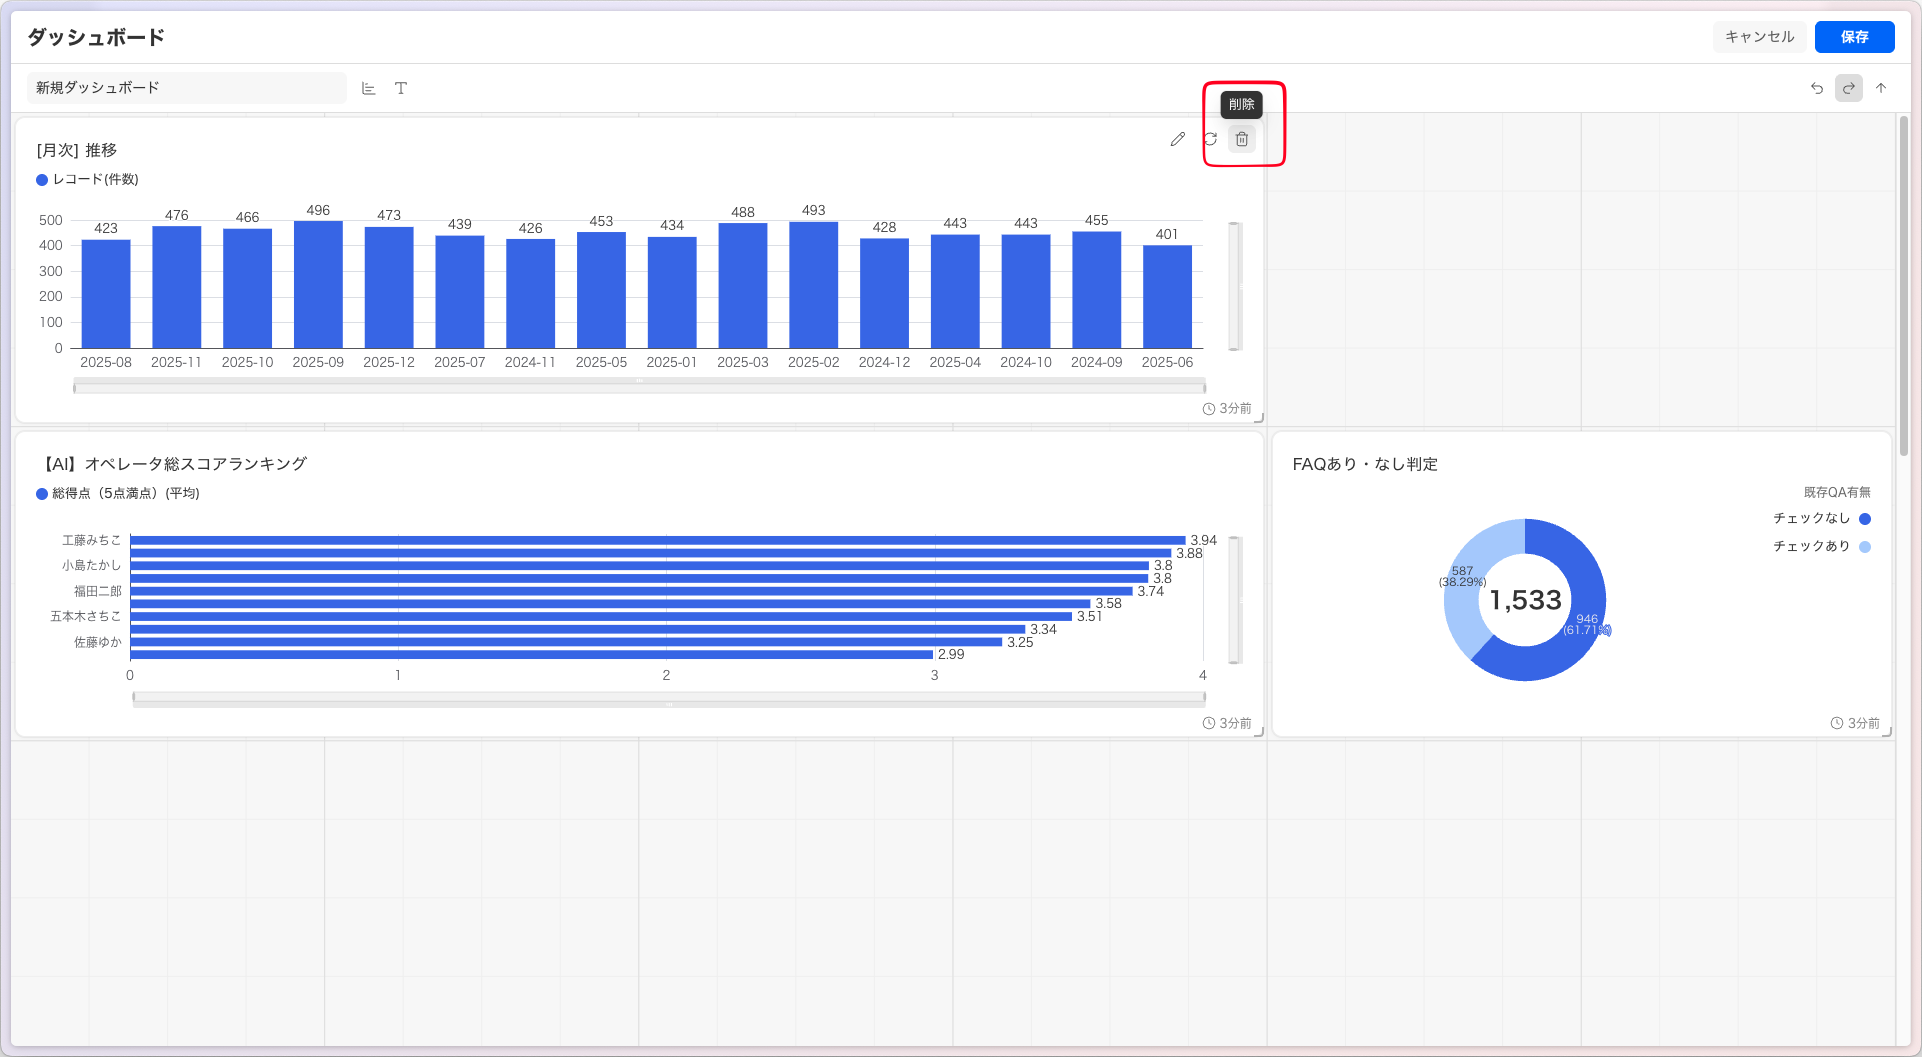This screenshot has height=1057, width=1922.
Task: Click the 福田二郎 axis label
Action: pyautogui.click(x=97, y=591)
